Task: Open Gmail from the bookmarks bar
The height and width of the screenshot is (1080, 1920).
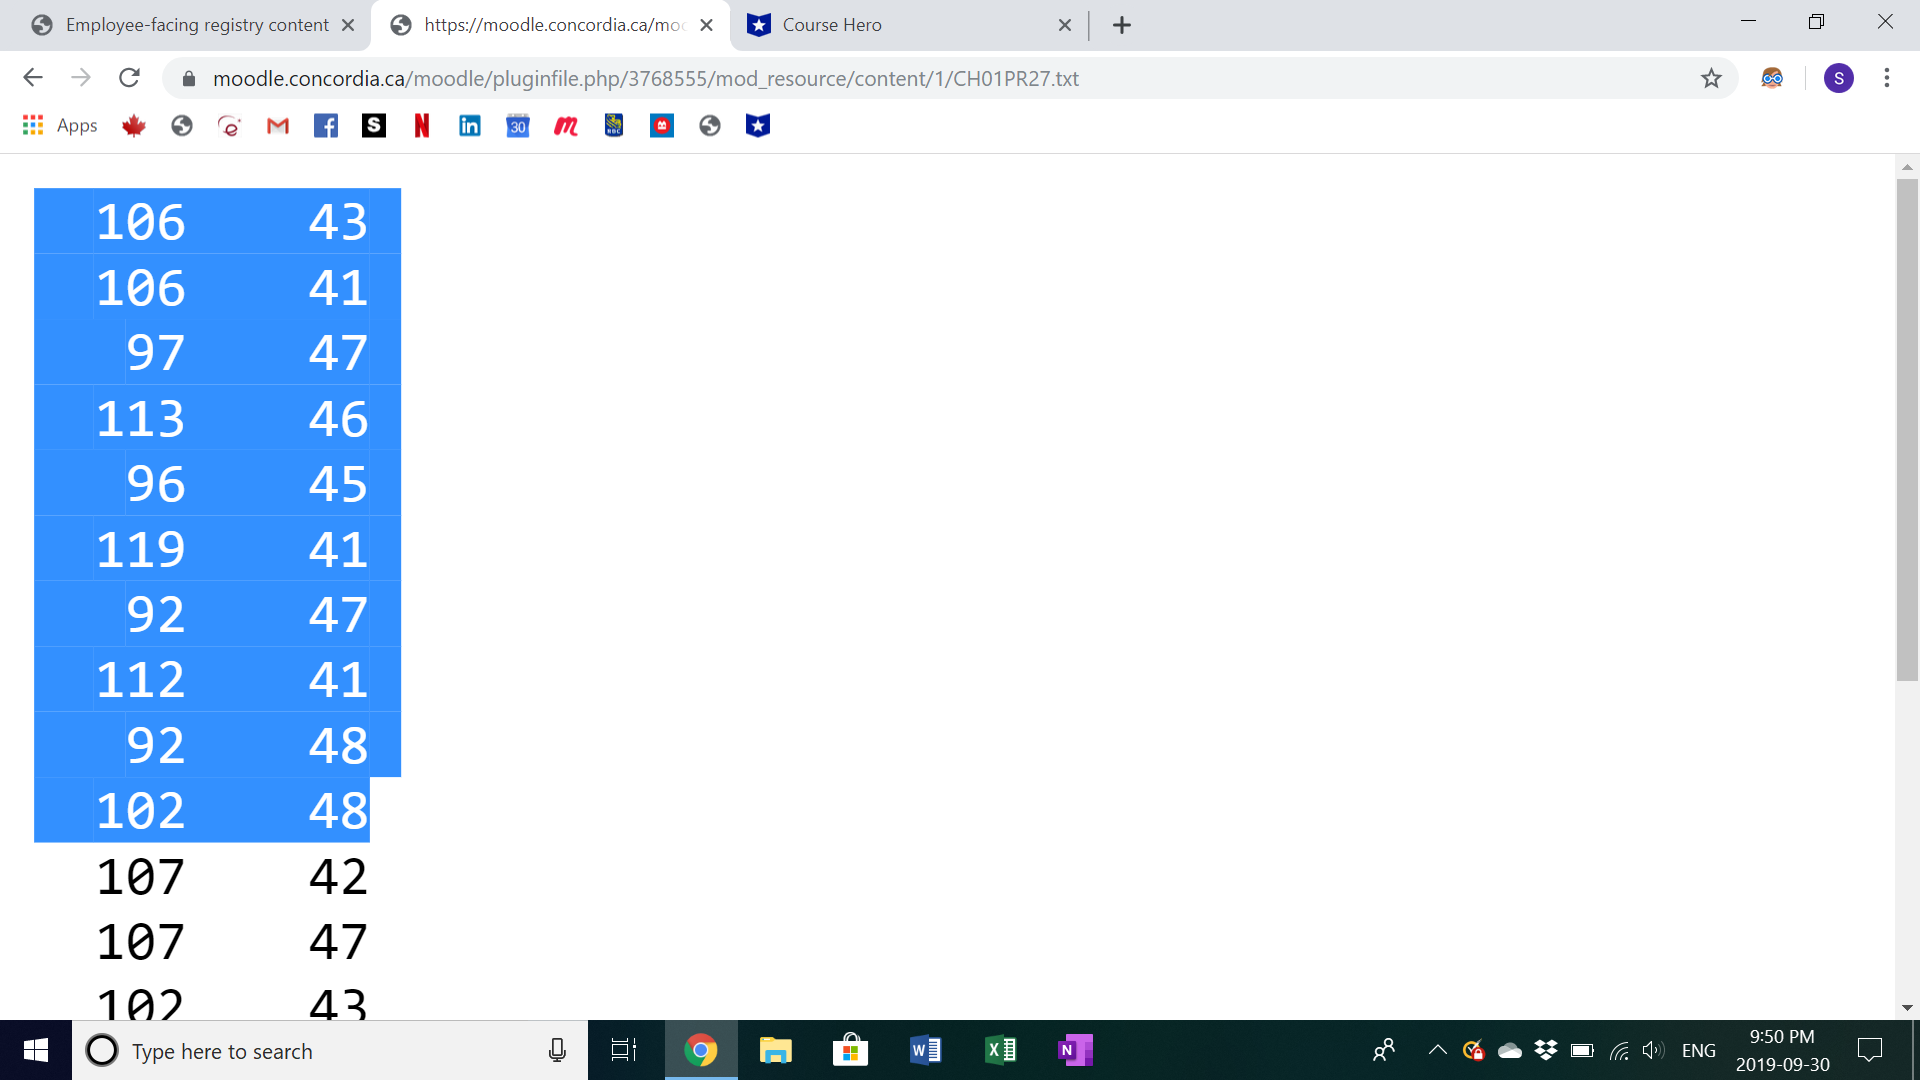Action: tap(277, 125)
